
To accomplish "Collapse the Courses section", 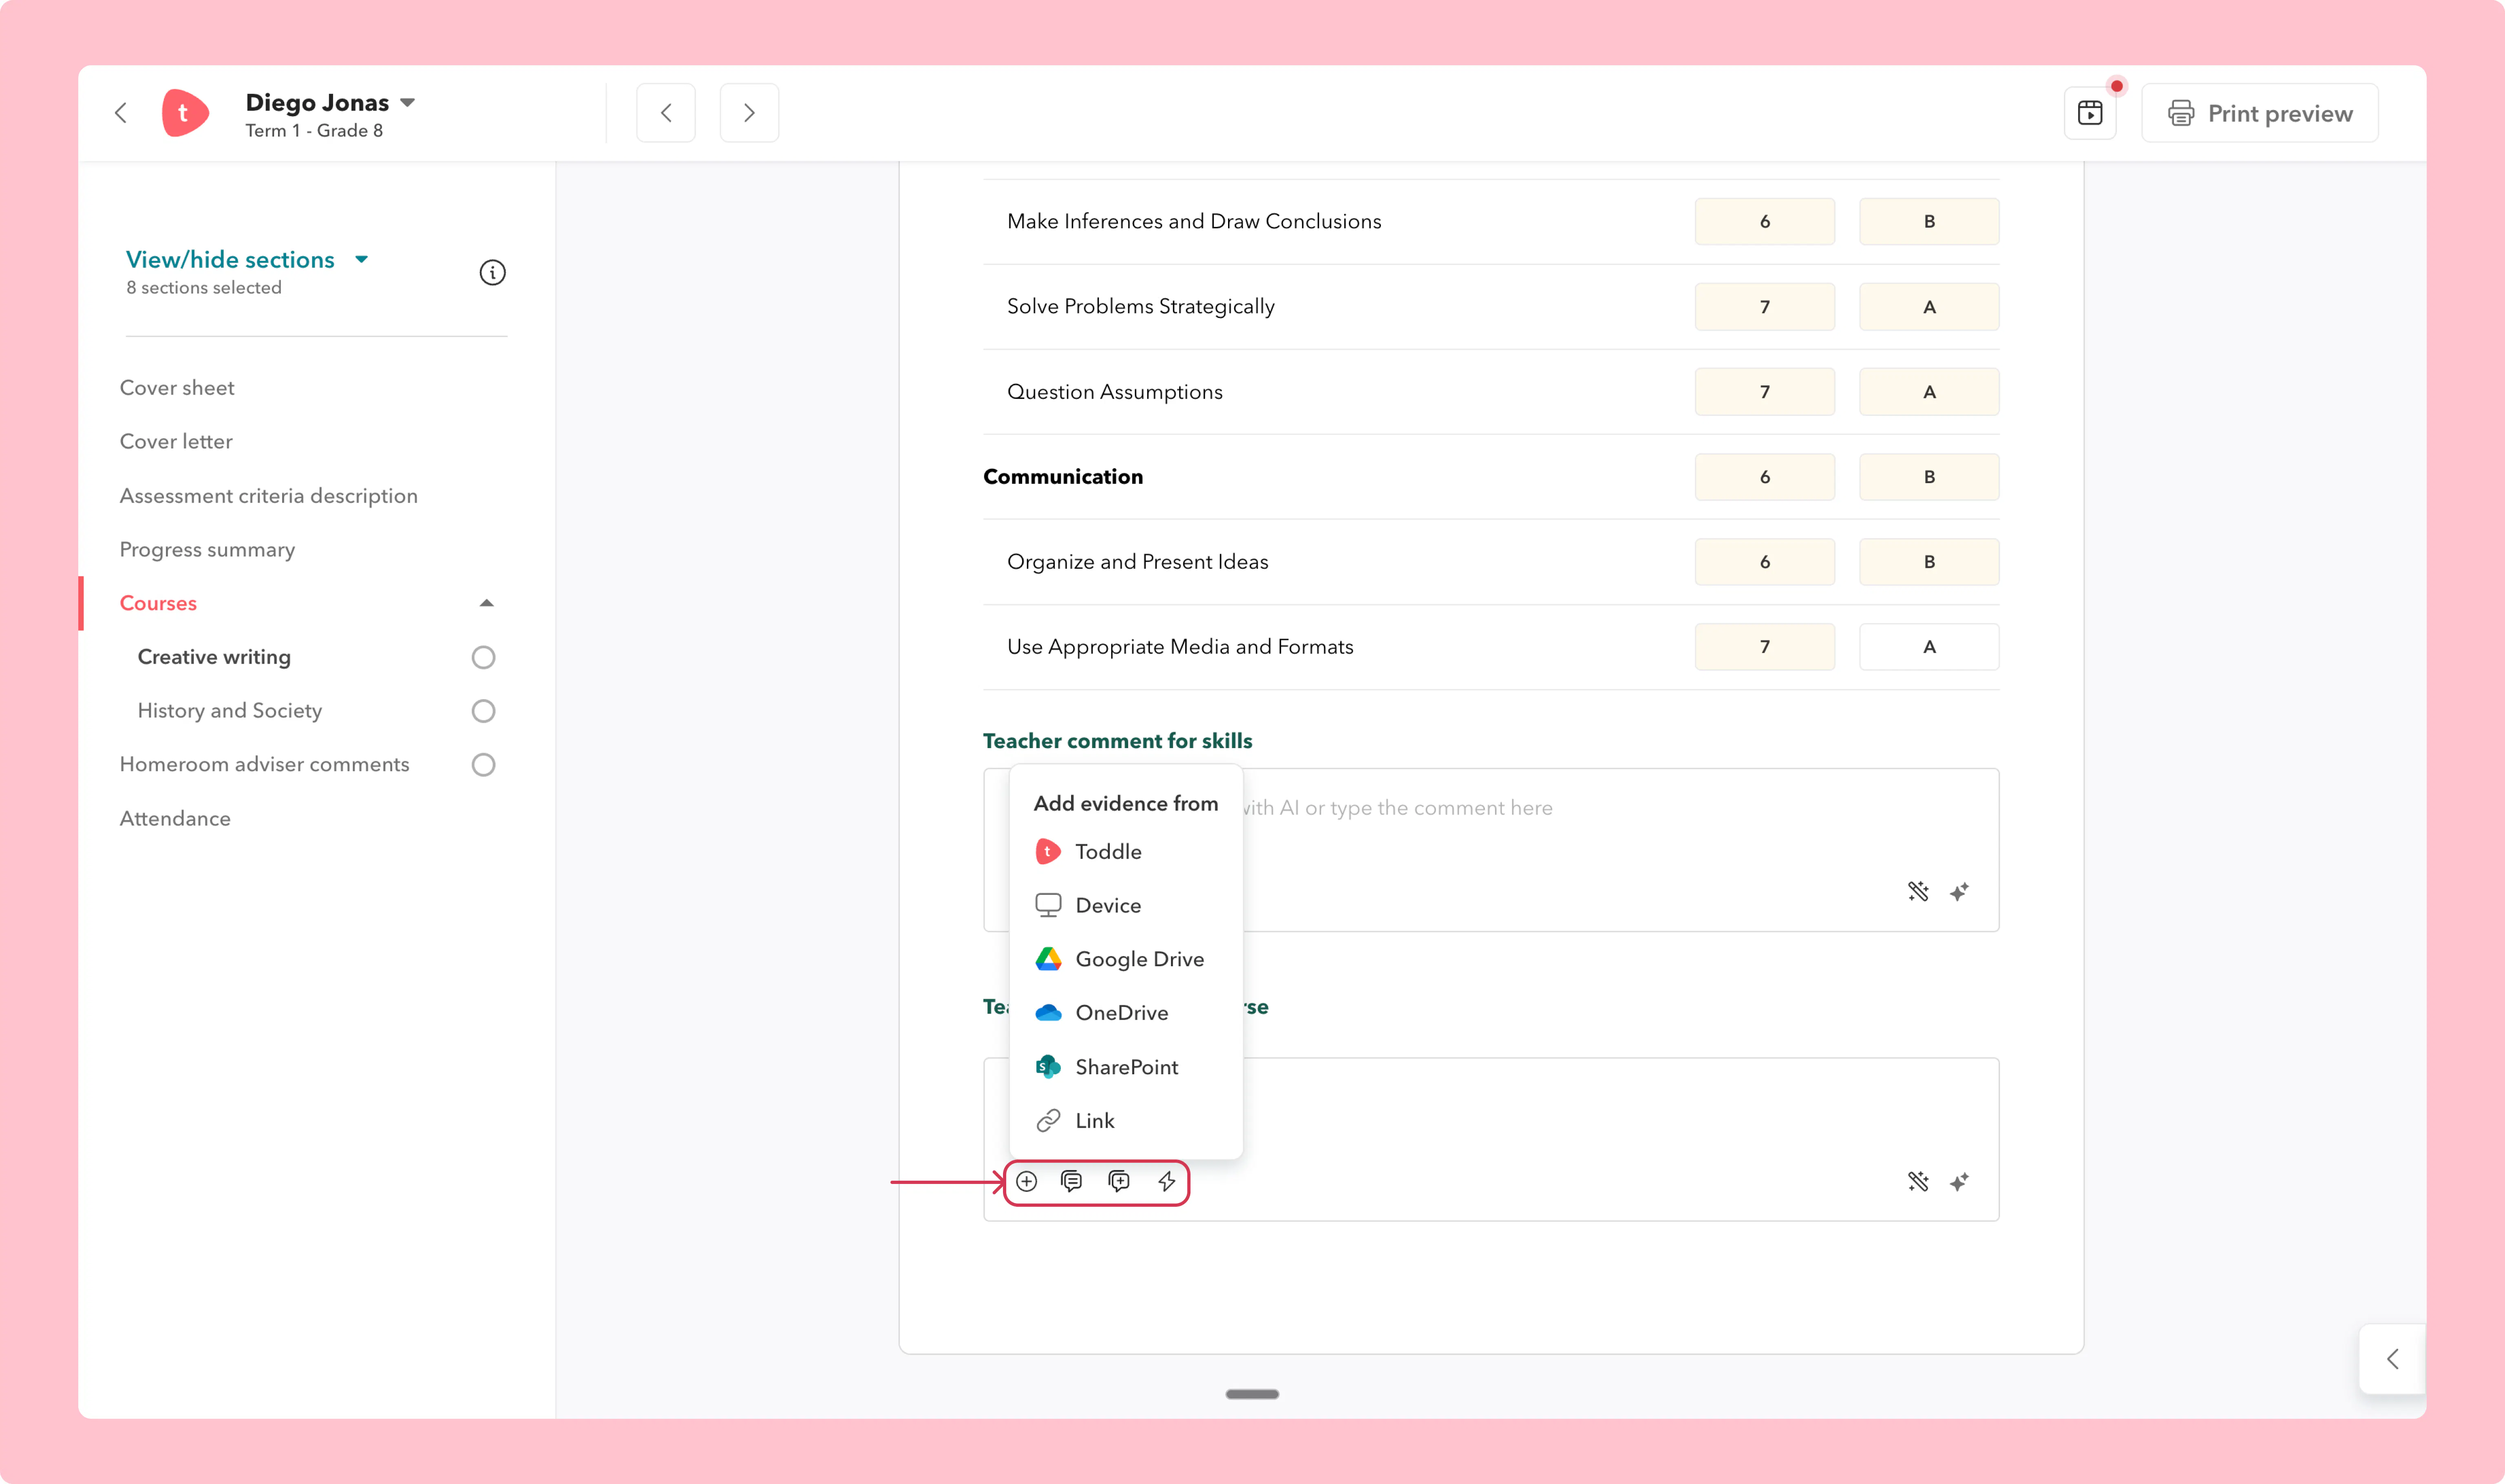I will [x=486, y=603].
